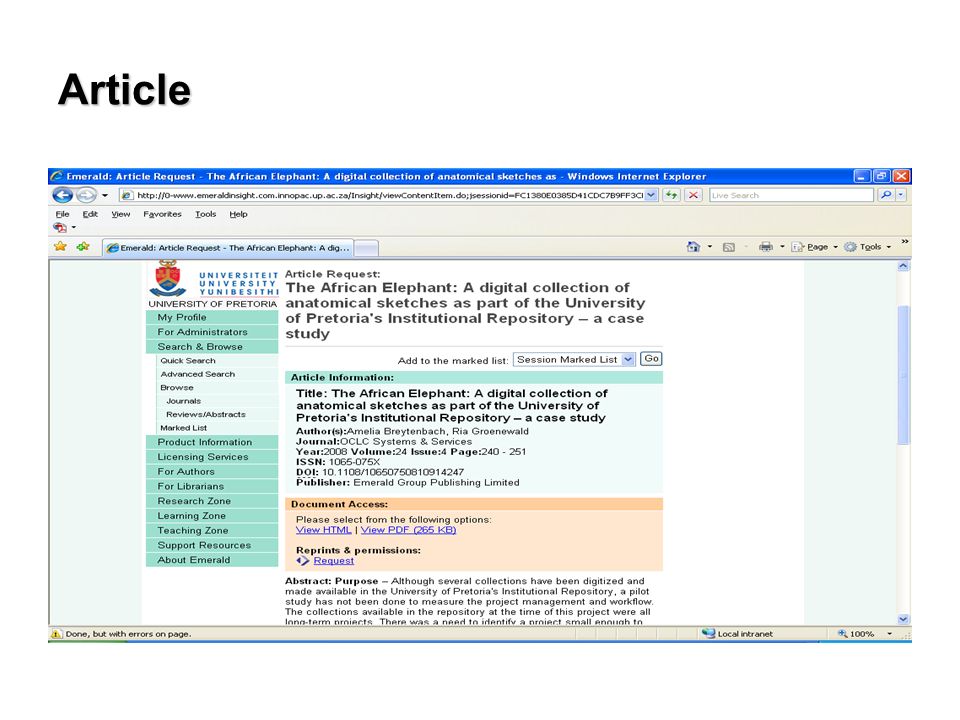Click the arrow icon beside Request
Viewport: 960px width, 720px height.
(302, 560)
